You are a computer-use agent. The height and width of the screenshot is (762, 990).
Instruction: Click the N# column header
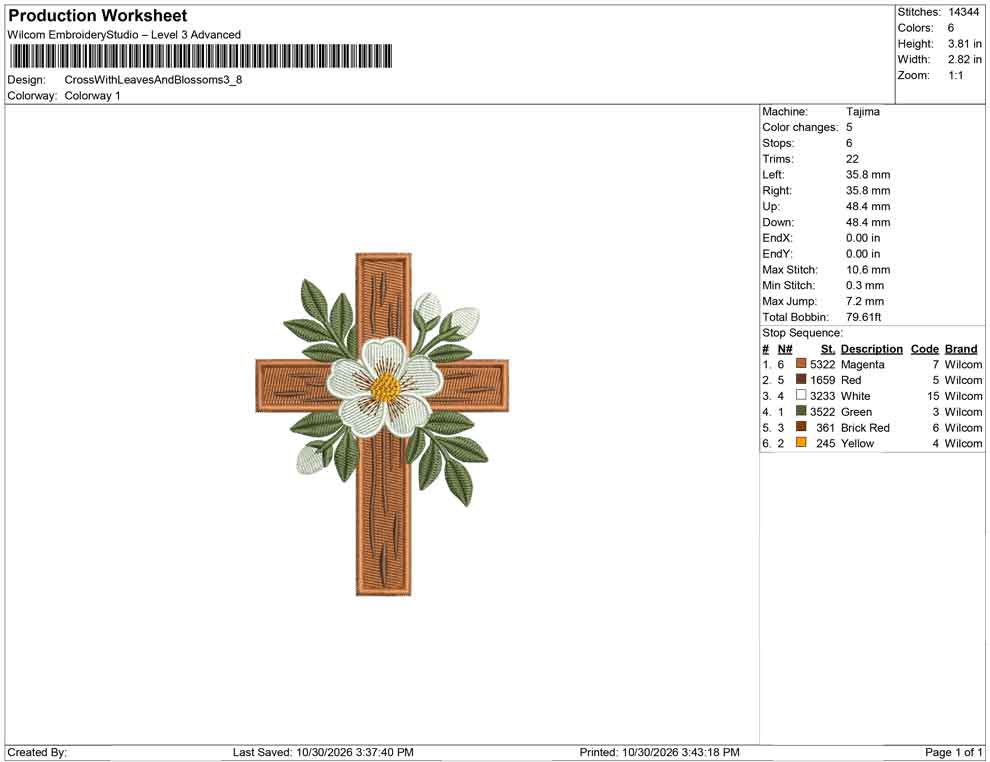pos(785,348)
